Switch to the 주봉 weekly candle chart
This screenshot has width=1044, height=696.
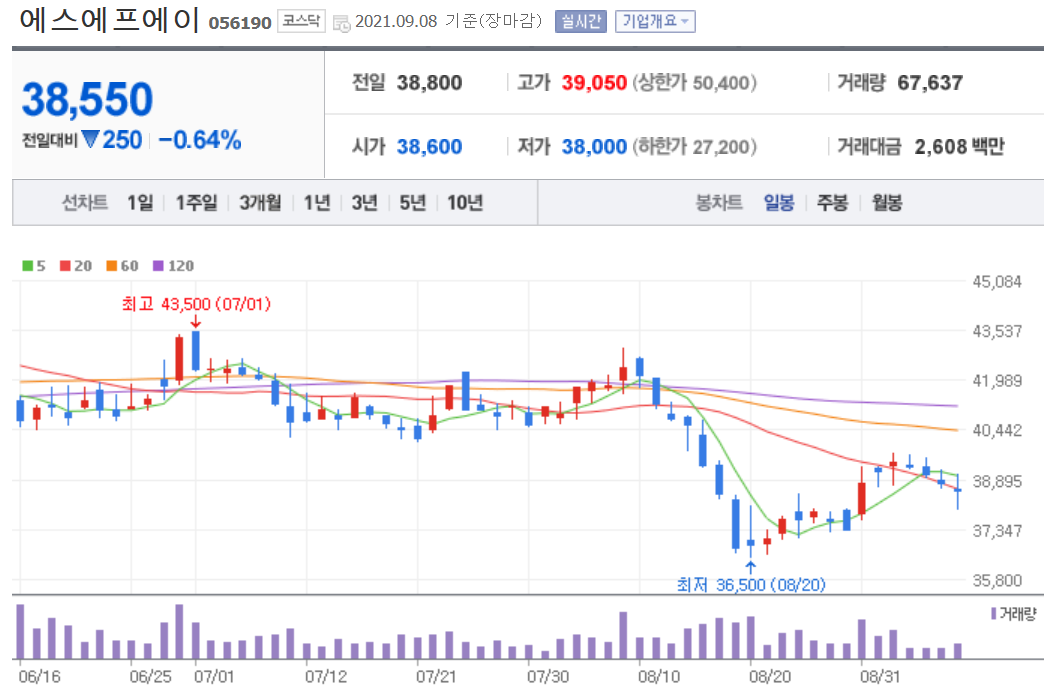tap(833, 202)
